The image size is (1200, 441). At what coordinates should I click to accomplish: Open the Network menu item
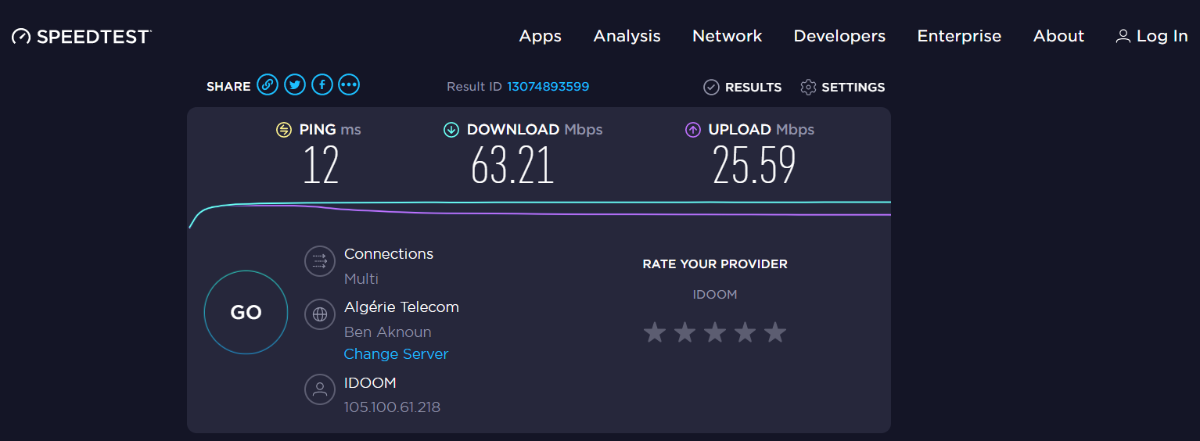[x=727, y=36]
